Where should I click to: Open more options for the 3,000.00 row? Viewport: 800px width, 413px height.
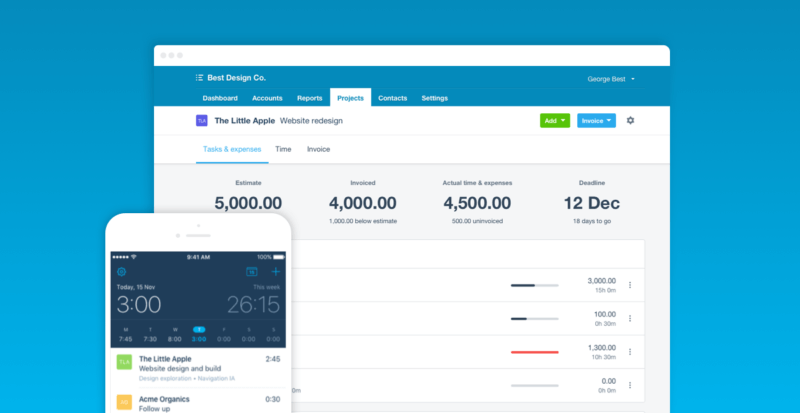630,285
